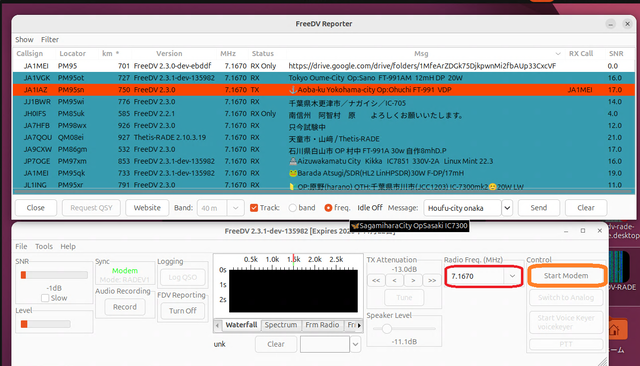Screen dimensions: 640x366
Task: Click the Close button in Reporter
Action: tap(36, 208)
